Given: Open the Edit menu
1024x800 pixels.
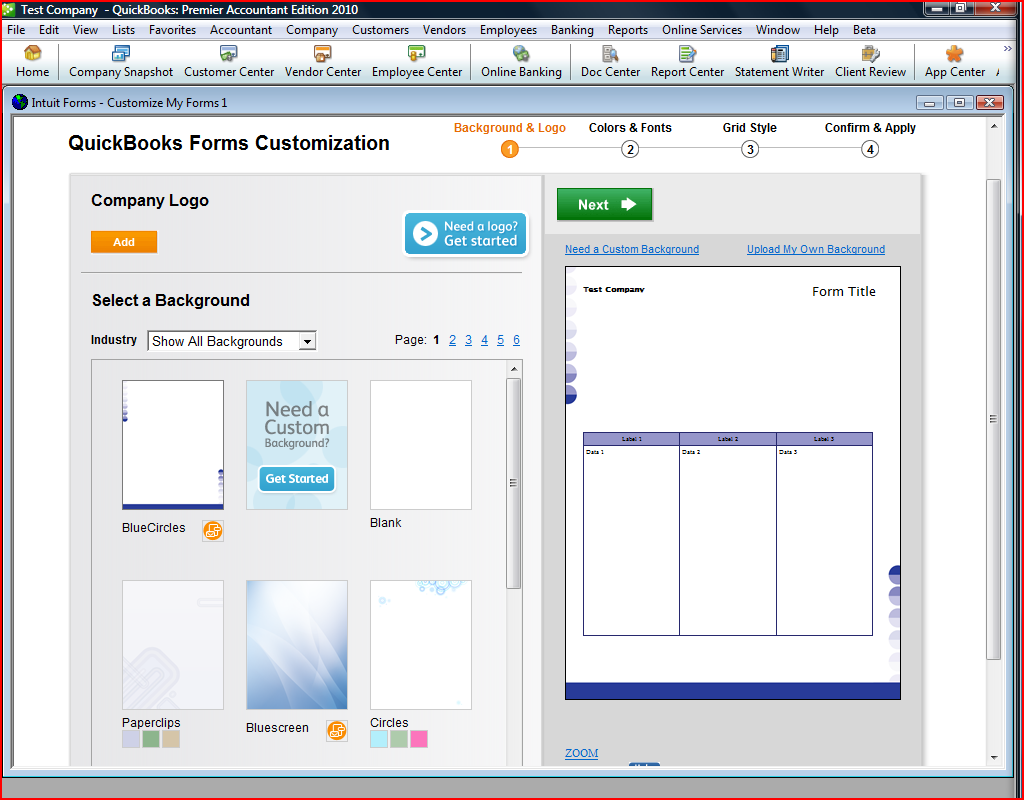Looking at the screenshot, I should (x=49, y=30).
